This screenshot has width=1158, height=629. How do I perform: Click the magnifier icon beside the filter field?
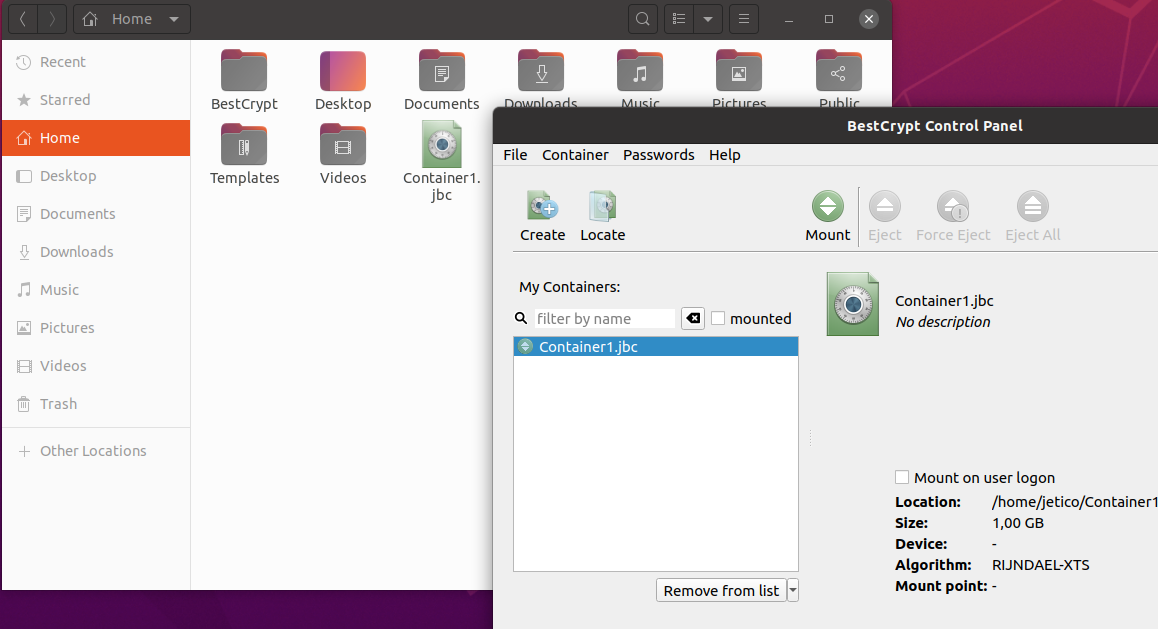click(x=521, y=318)
